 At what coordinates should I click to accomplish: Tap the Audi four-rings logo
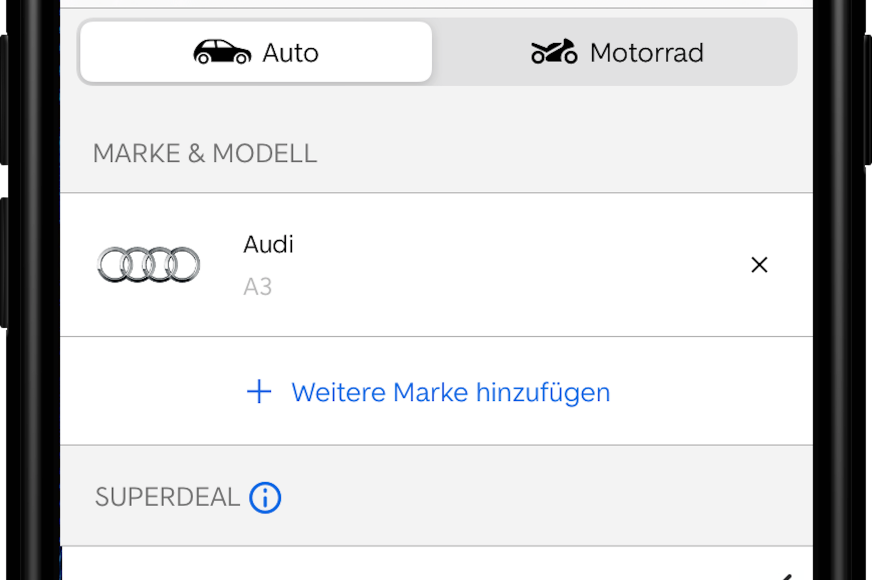pos(148,265)
